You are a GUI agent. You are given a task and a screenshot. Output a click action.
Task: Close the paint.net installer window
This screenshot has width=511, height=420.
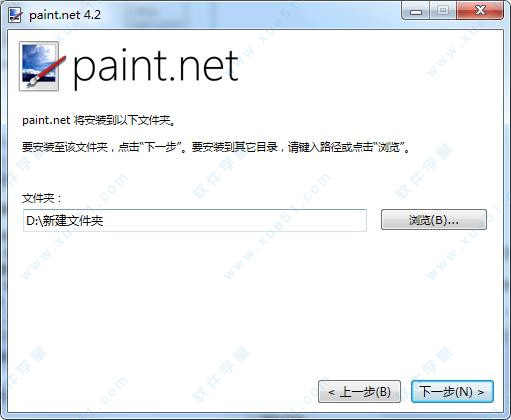point(480,12)
